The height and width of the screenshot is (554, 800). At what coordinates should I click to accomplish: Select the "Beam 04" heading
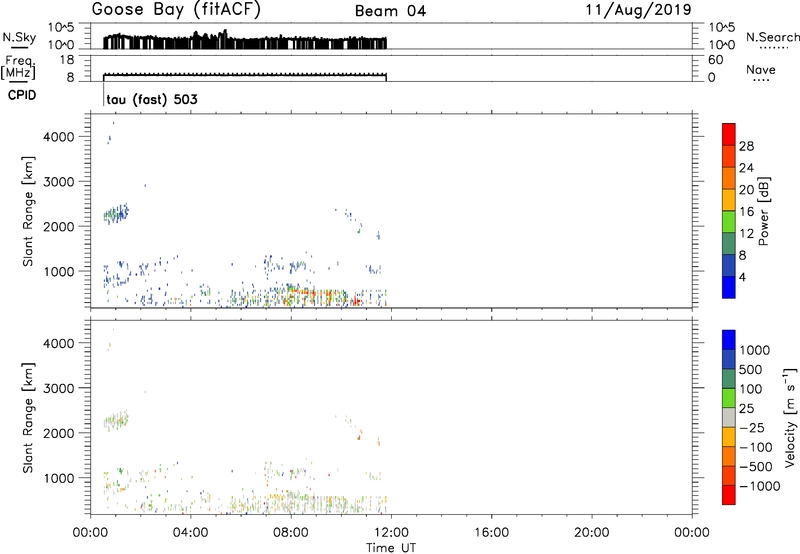(x=390, y=11)
